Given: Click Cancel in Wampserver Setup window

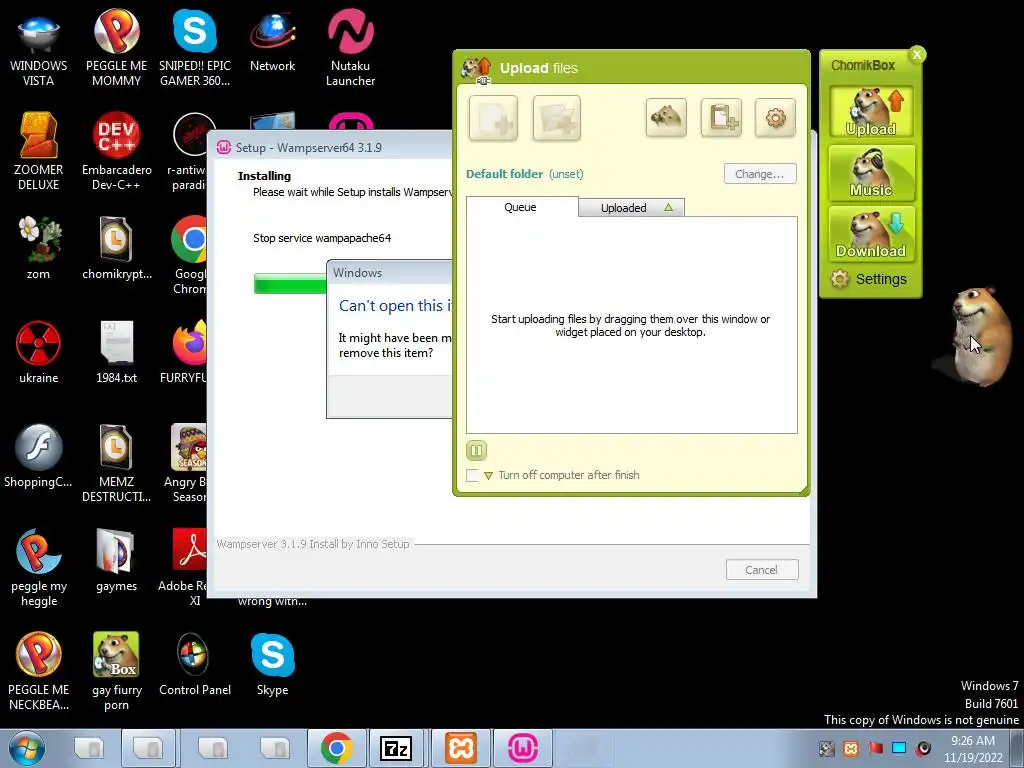Looking at the screenshot, I should point(761,569).
